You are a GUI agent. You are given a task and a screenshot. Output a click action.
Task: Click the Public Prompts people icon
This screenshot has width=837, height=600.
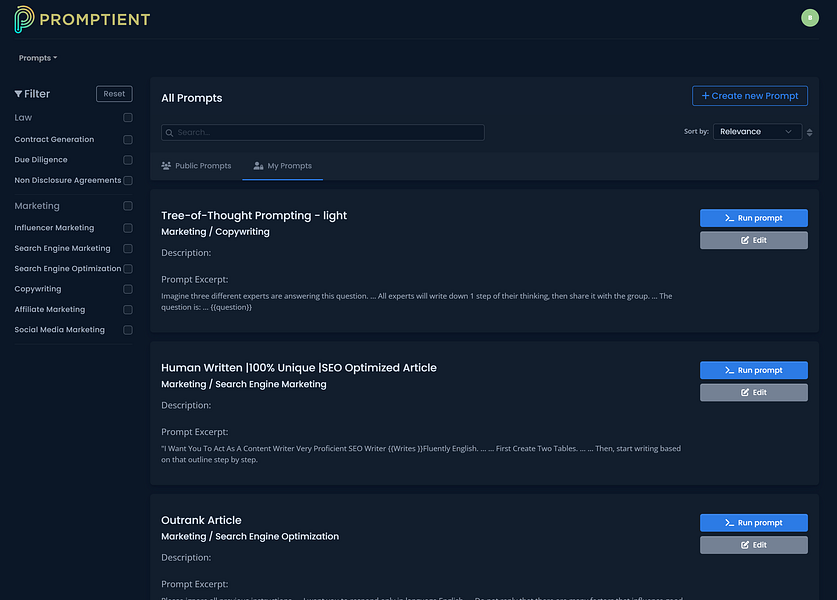166,166
